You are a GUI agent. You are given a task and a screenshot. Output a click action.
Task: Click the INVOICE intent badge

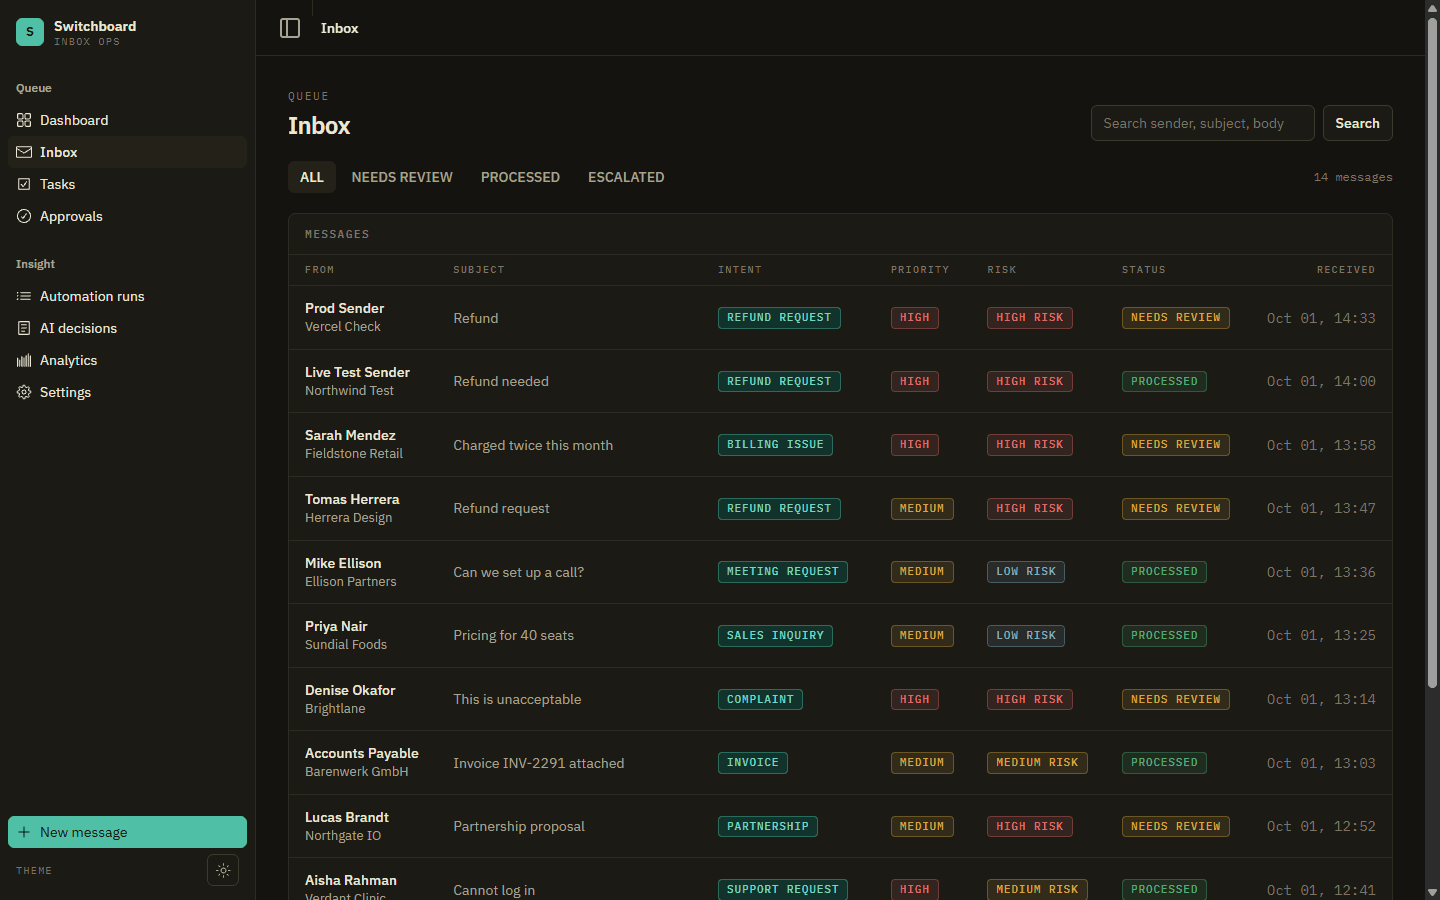(752, 763)
